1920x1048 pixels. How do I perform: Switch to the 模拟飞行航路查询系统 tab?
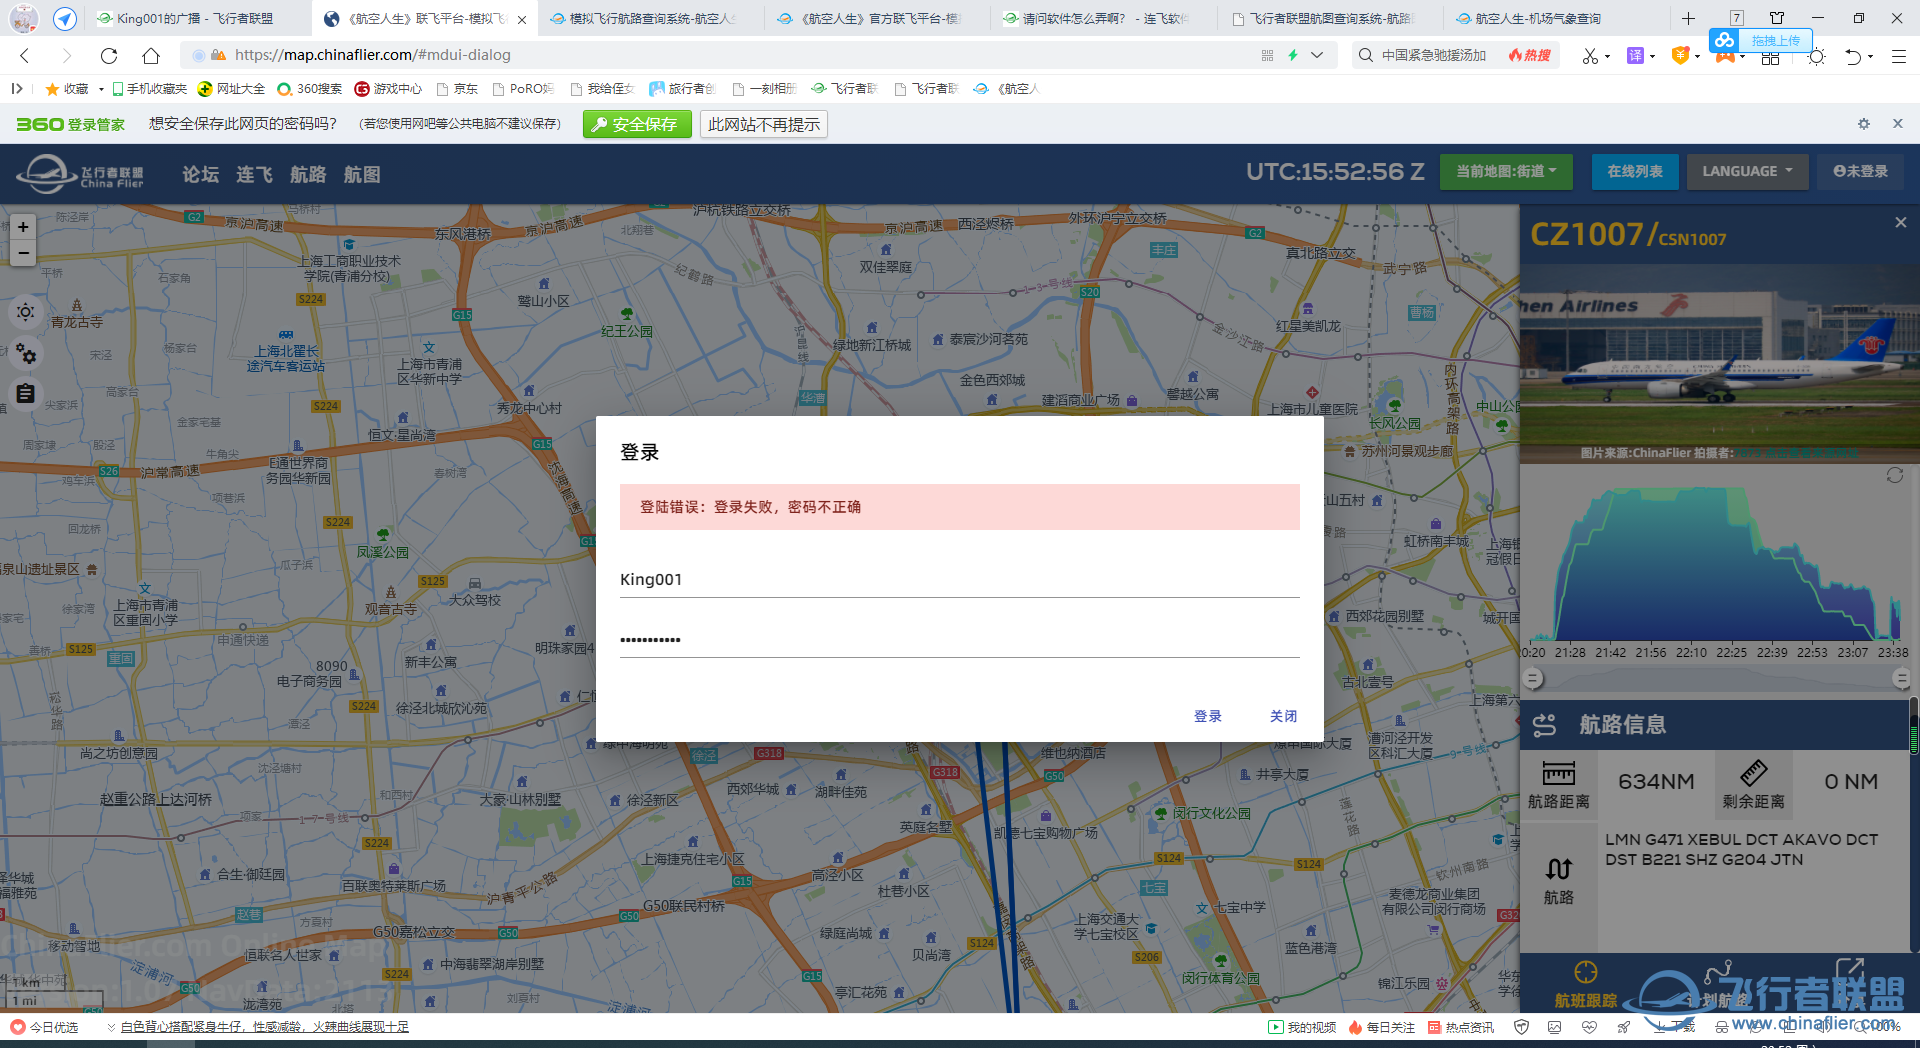pos(651,18)
